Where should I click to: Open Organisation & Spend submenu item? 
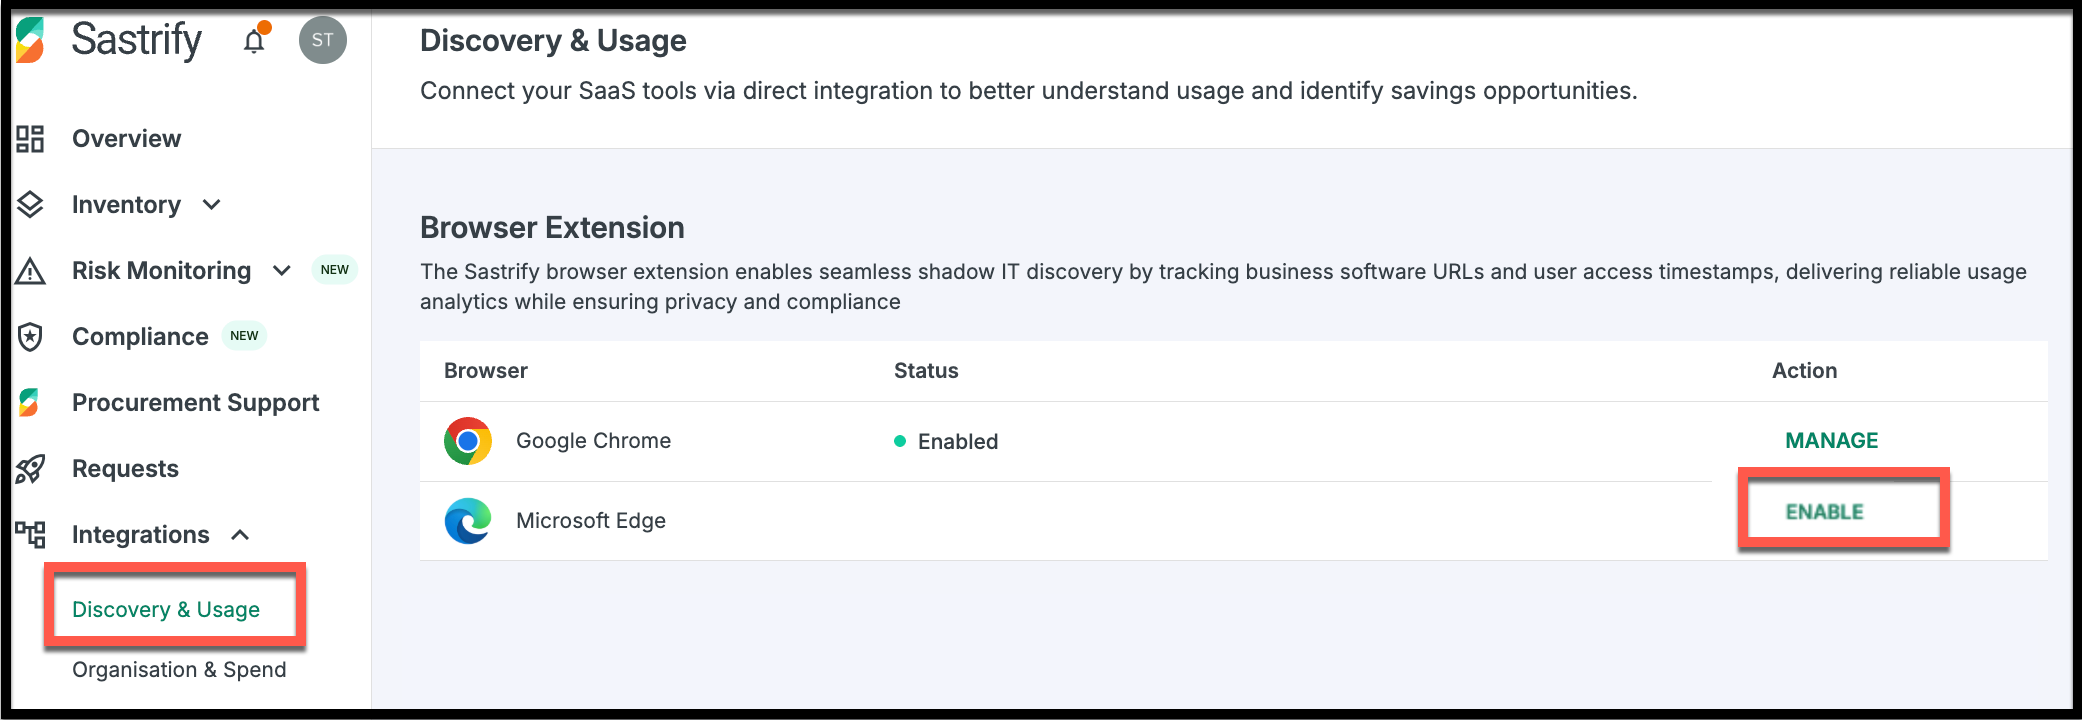[x=179, y=669]
